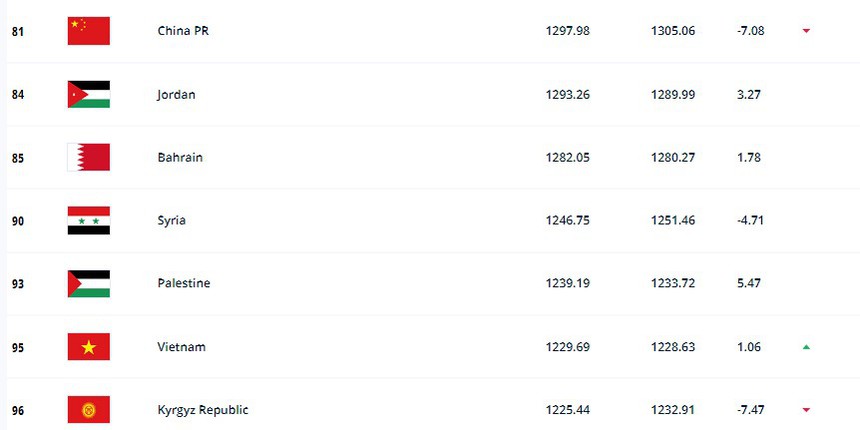Click Palestine's points change value 5.47
860x430 pixels.
pyautogui.click(x=748, y=283)
